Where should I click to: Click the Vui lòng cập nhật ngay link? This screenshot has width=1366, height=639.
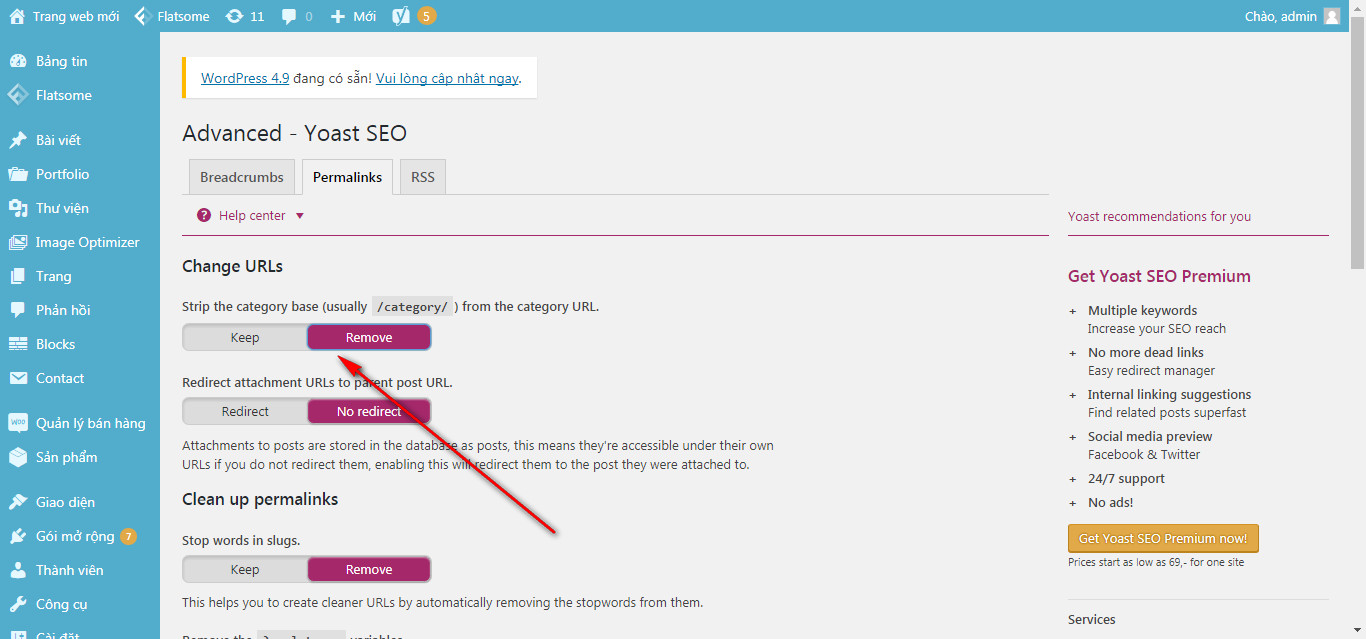(447, 78)
